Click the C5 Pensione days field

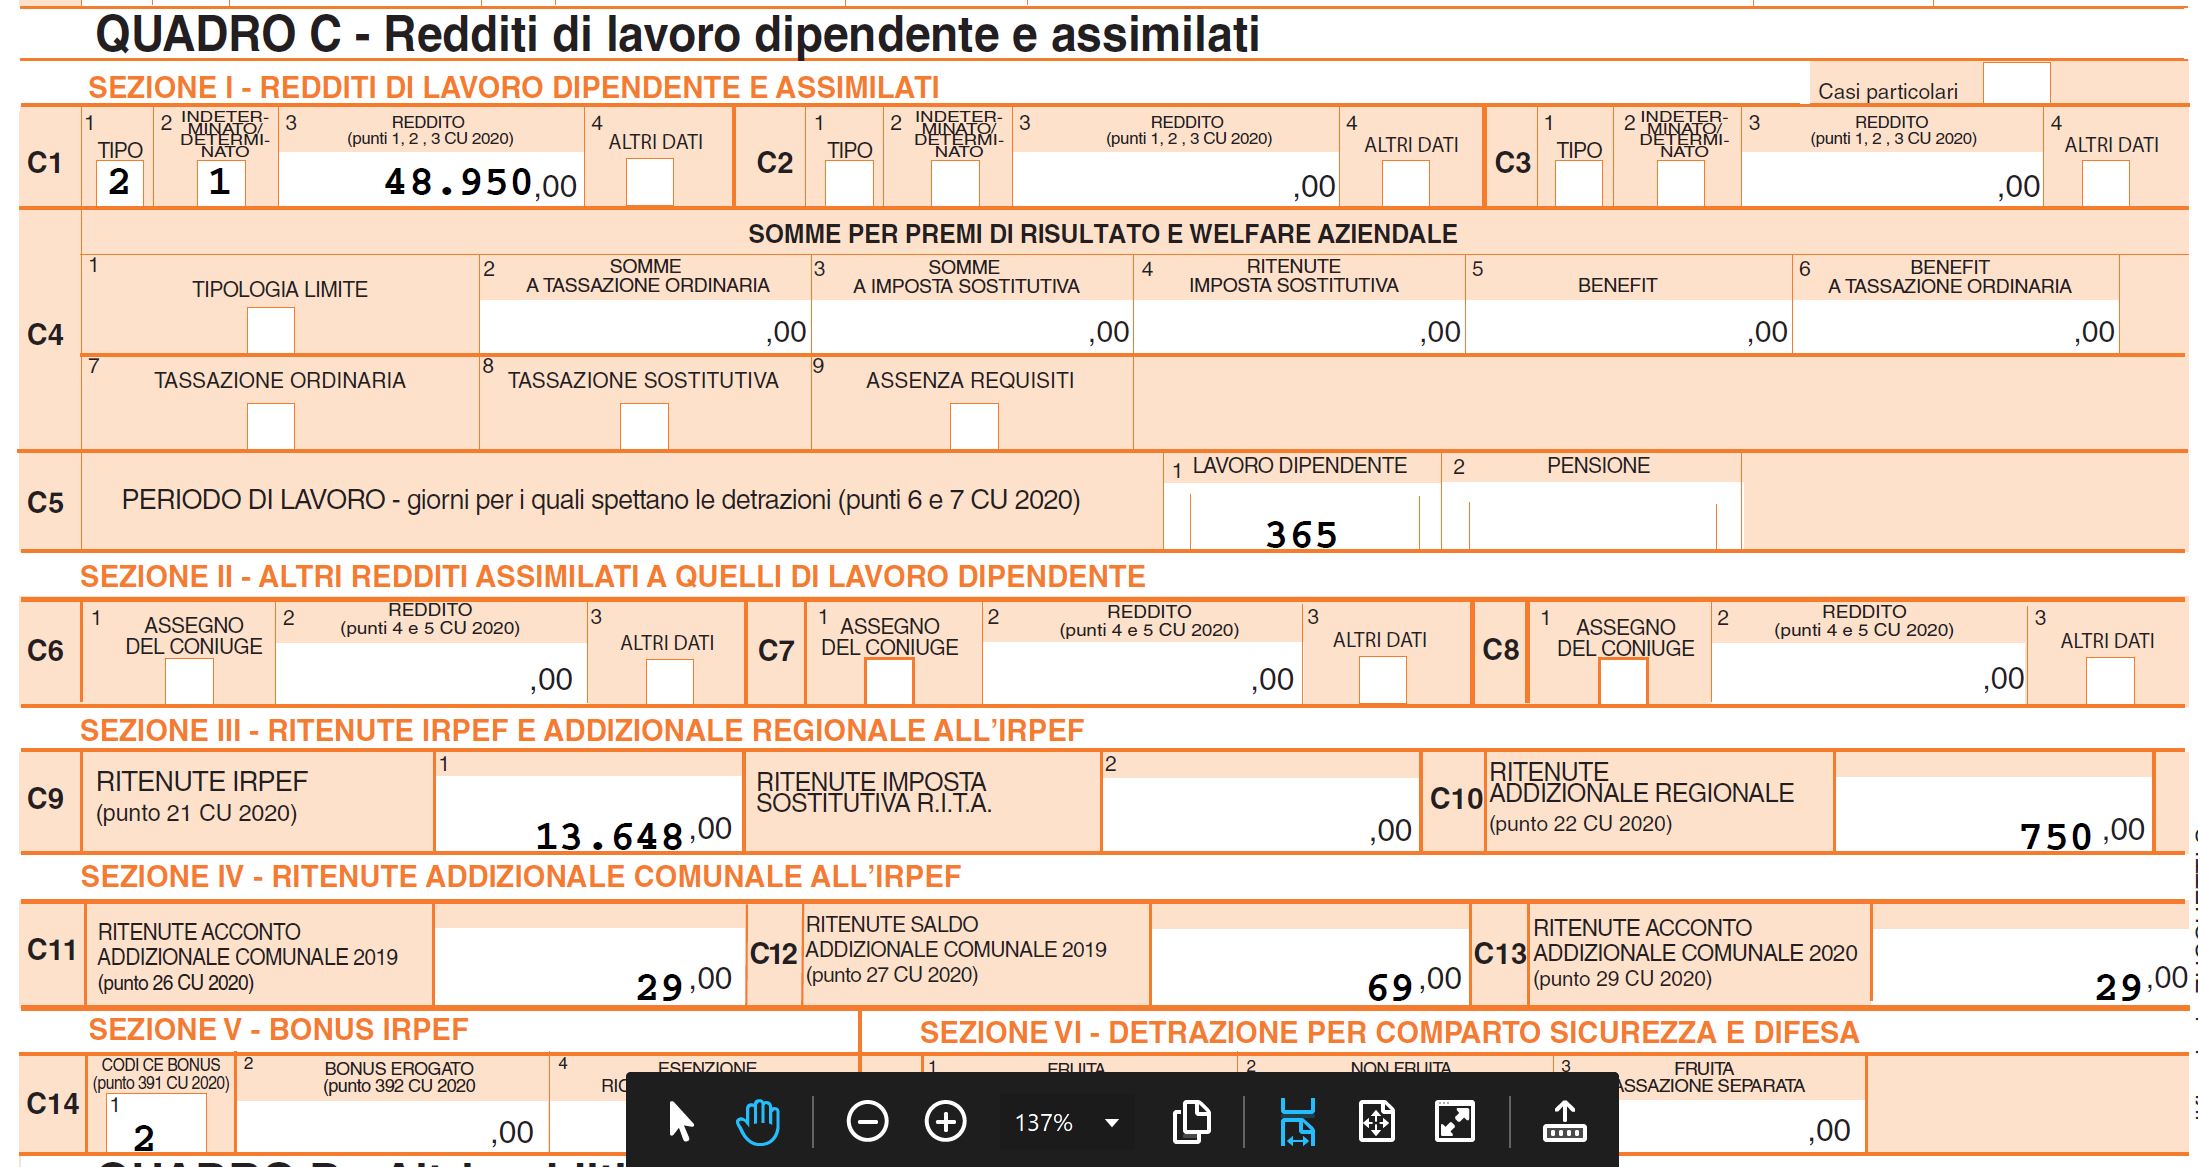1593,518
